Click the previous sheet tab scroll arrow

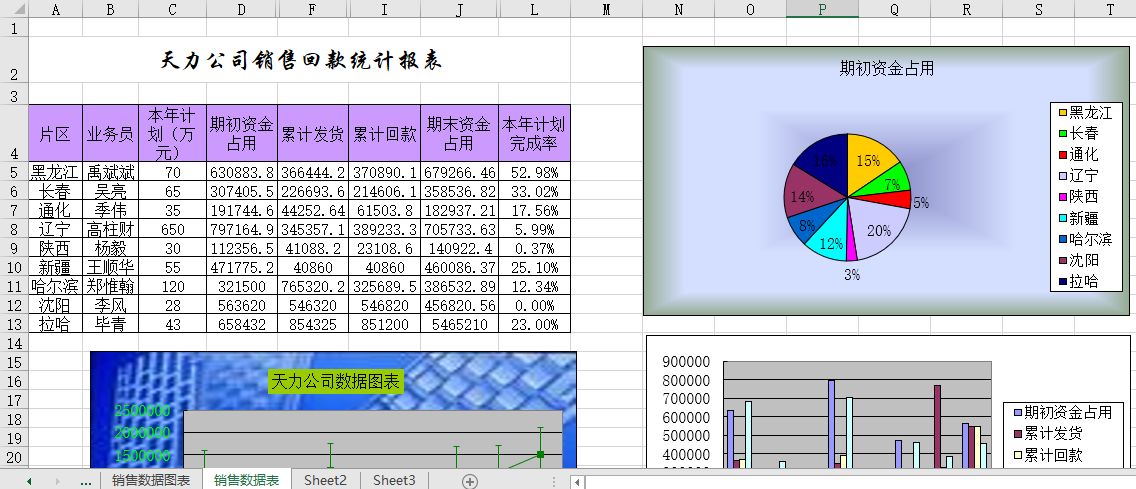[x=29, y=481]
